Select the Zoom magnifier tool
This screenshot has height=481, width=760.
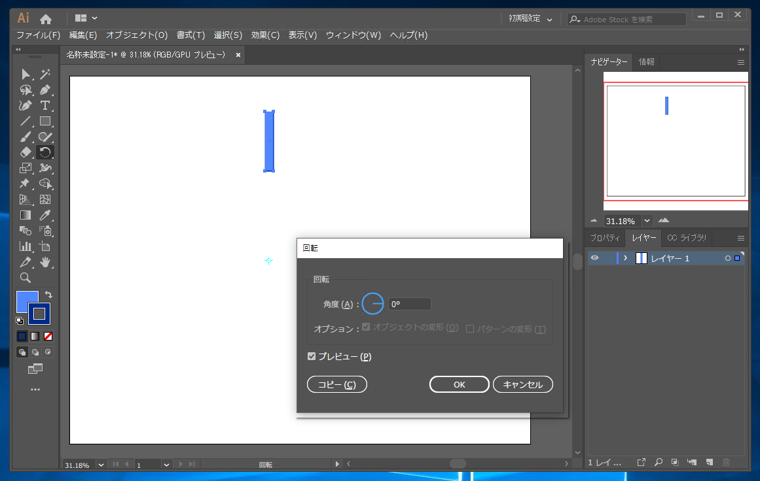pos(25,278)
